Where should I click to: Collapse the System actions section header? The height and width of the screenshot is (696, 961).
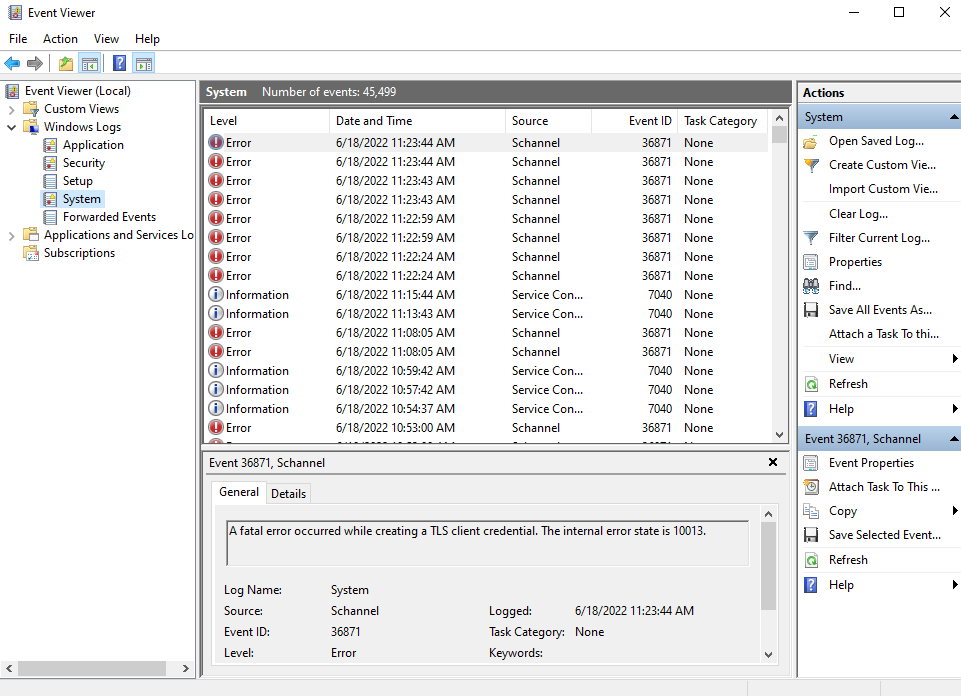[954, 117]
